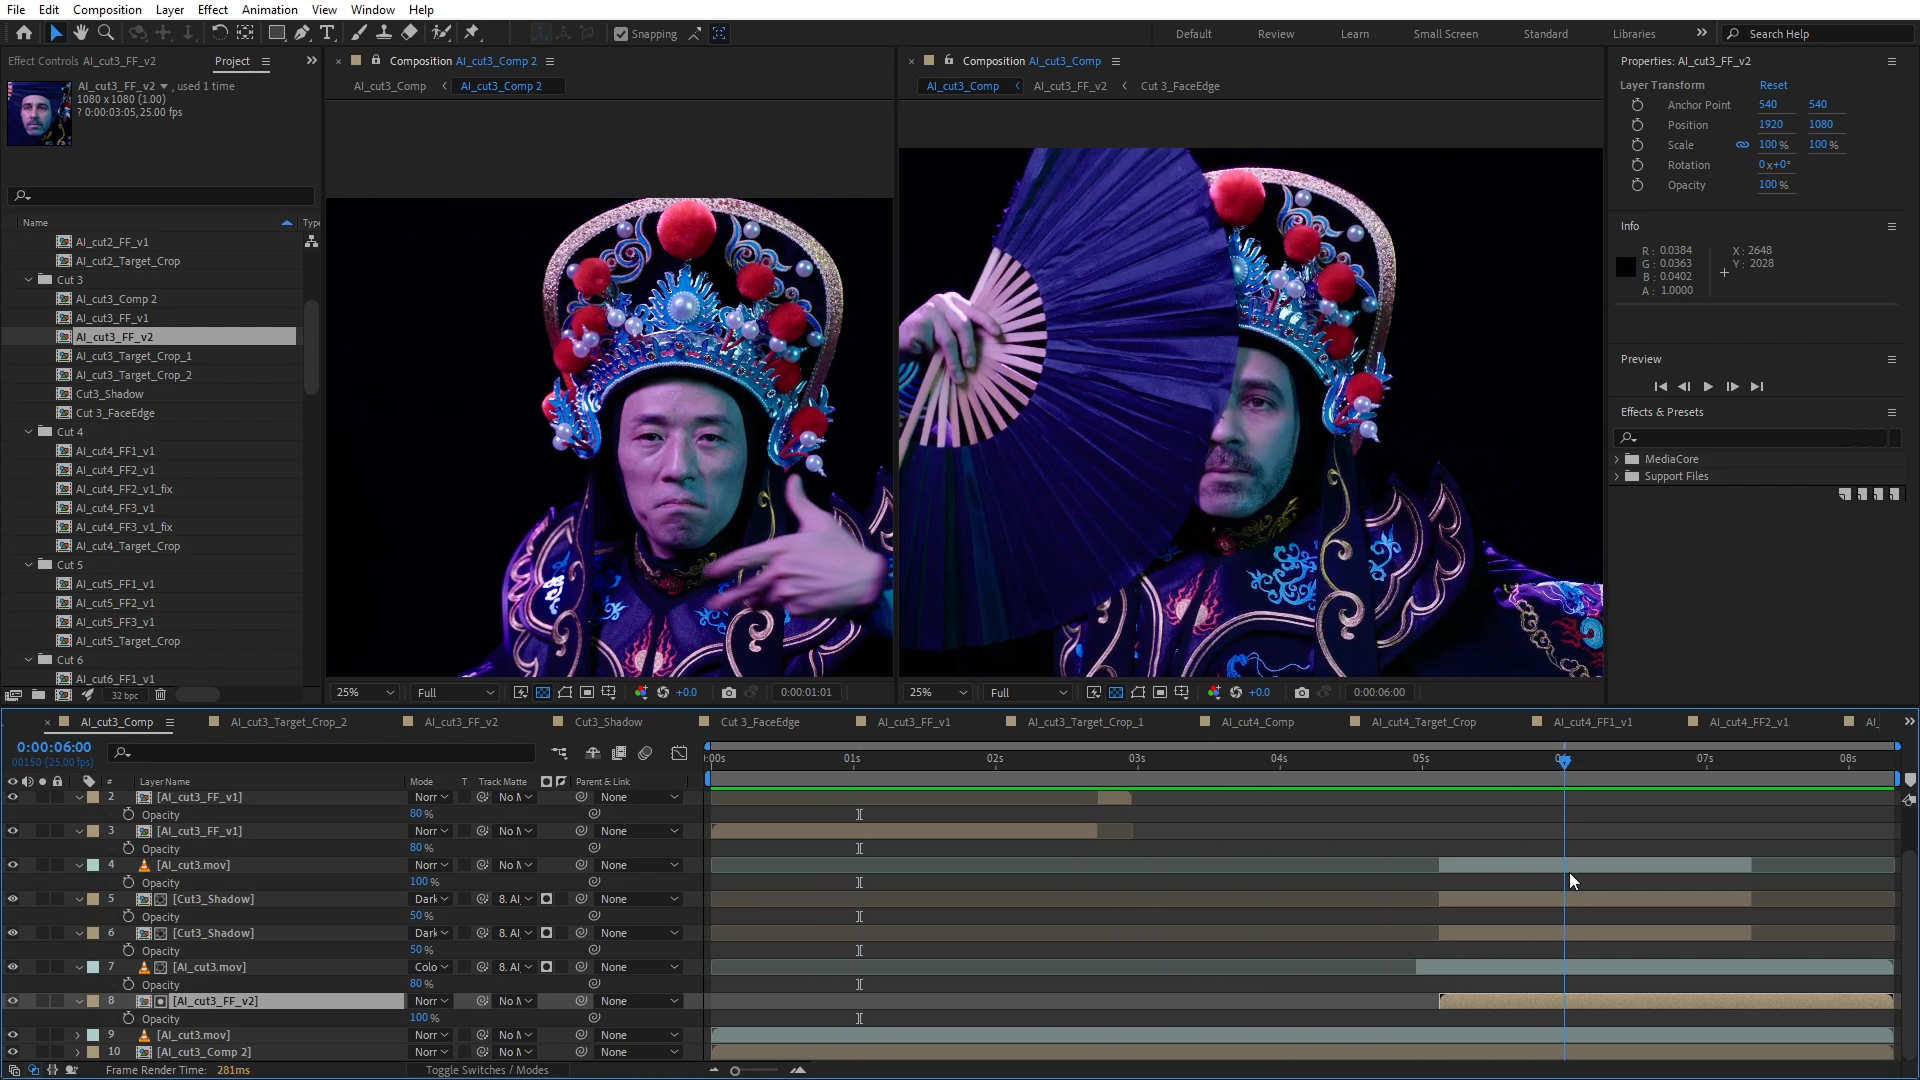Switch to Cut3_Shadow timeline tab

tap(608, 722)
